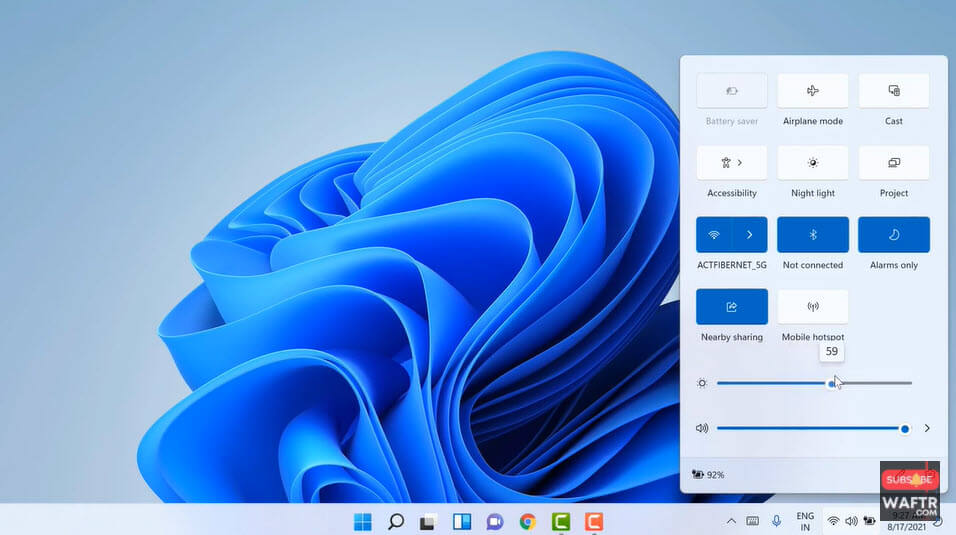
Task: Open orange Camtasia recorder on taskbar
Action: pos(593,522)
